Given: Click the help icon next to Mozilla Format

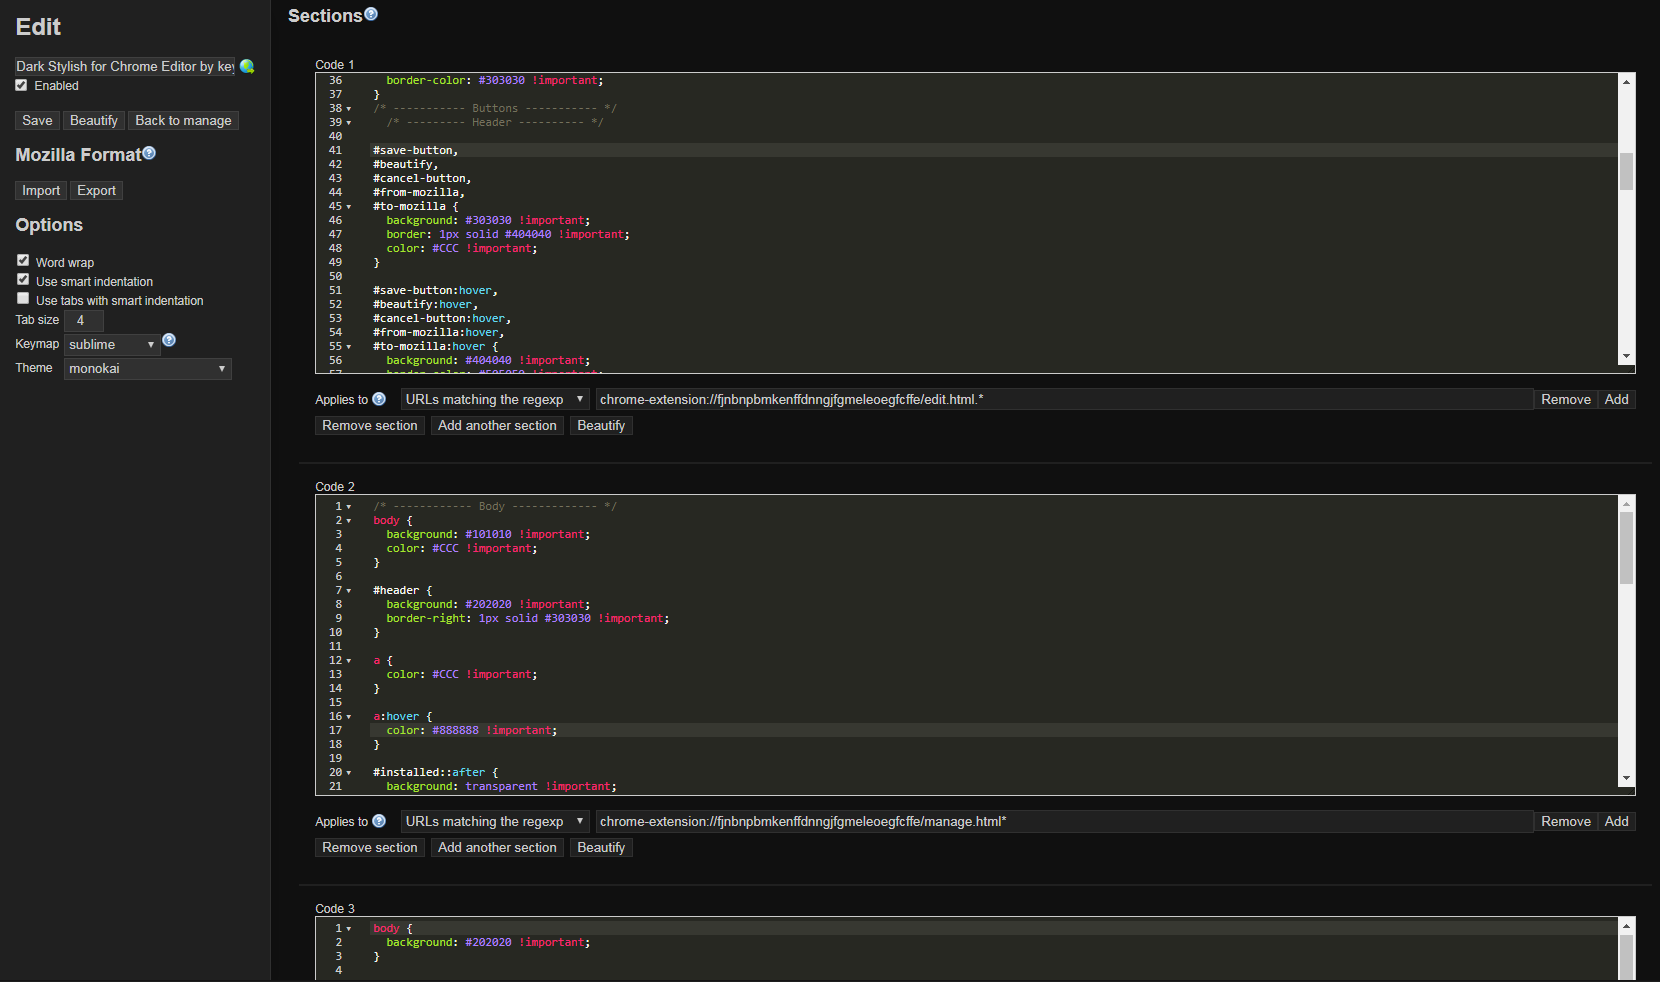Looking at the screenshot, I should (x=149, y=152).
